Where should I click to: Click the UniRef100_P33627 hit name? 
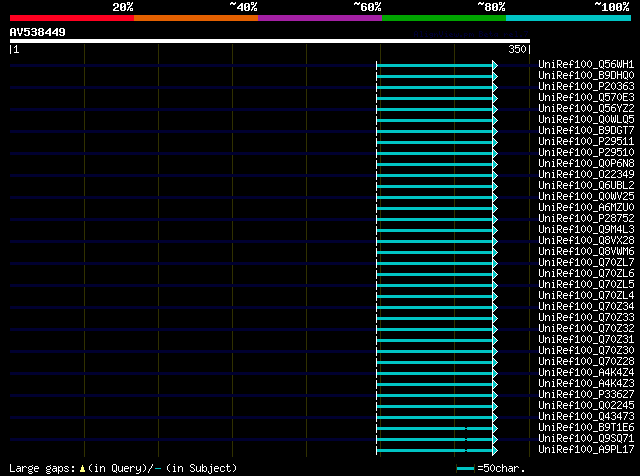(586, 395)
